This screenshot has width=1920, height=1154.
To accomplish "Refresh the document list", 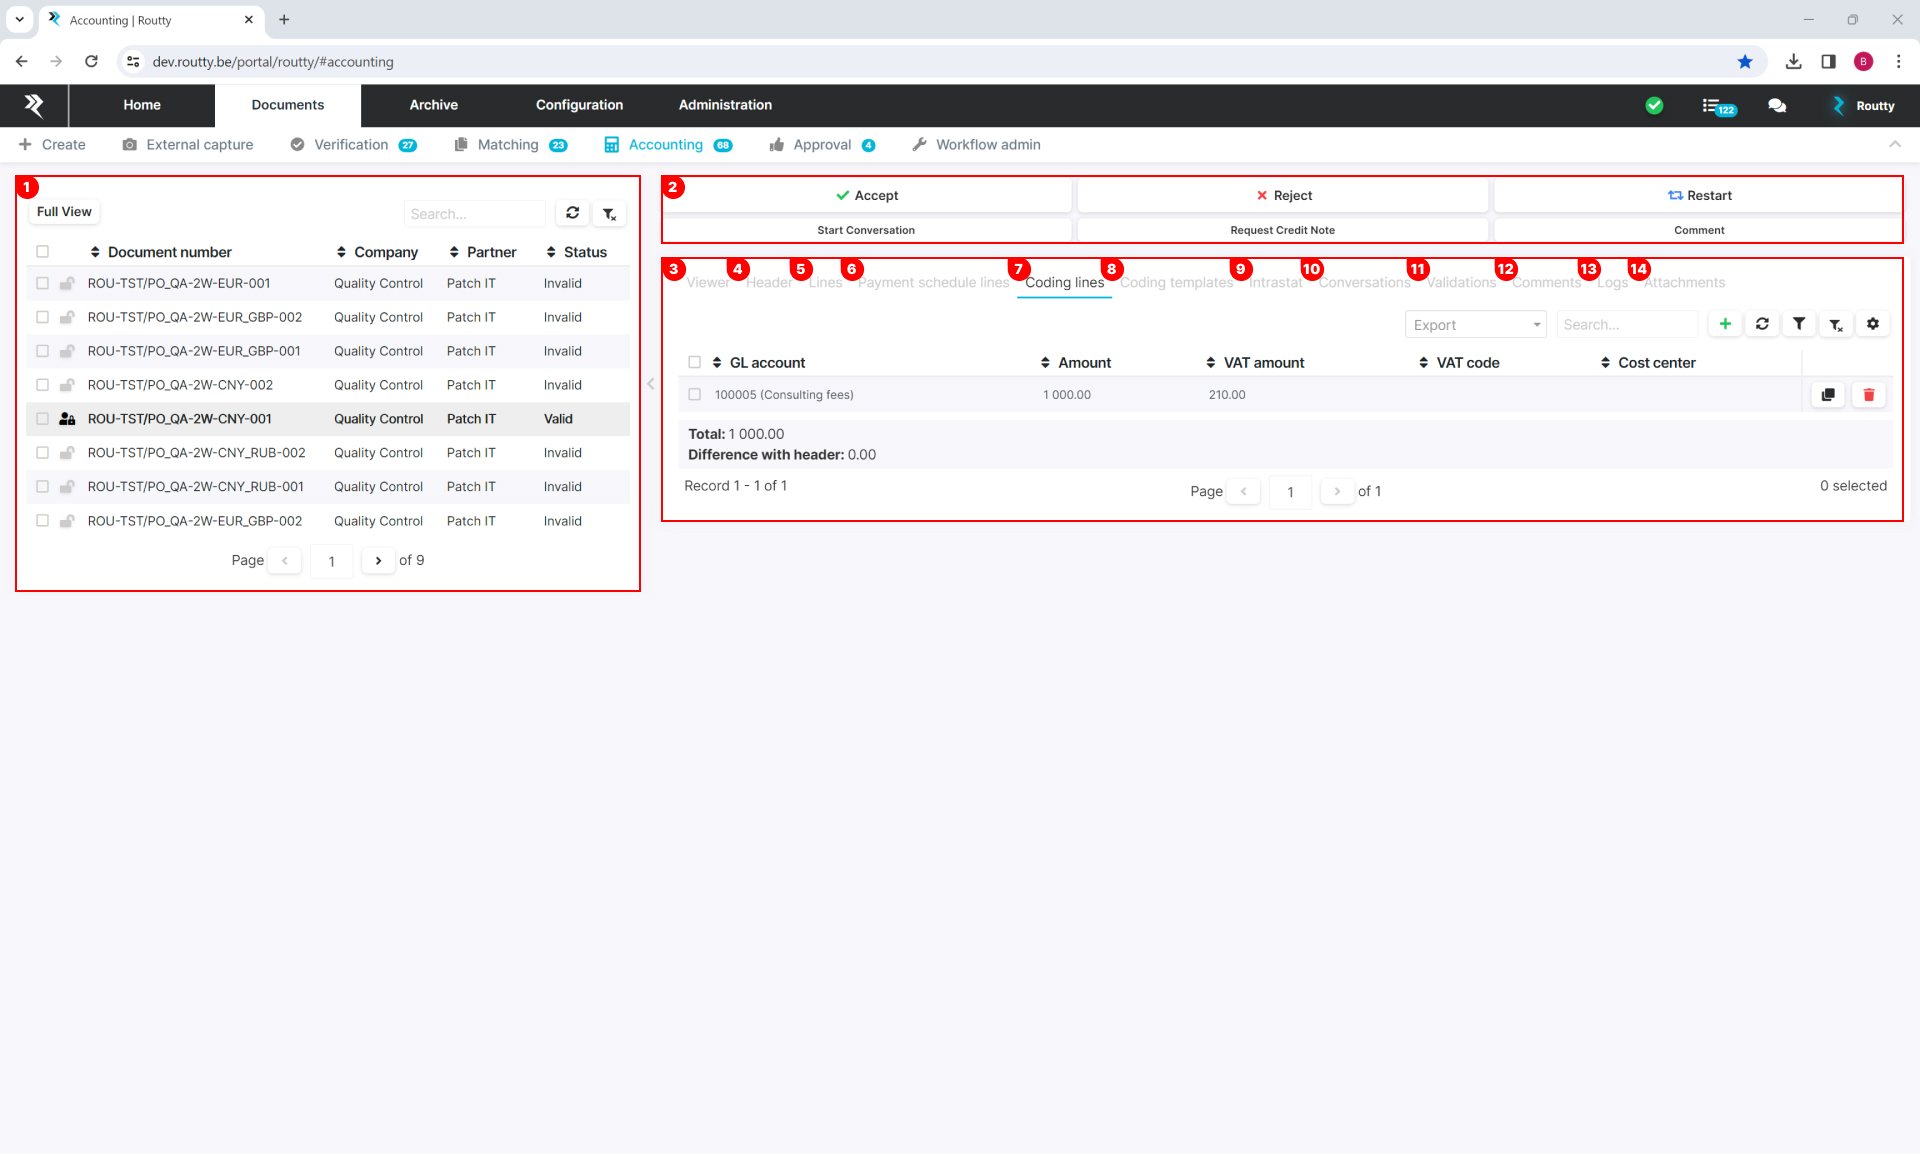I will (572, 213).
